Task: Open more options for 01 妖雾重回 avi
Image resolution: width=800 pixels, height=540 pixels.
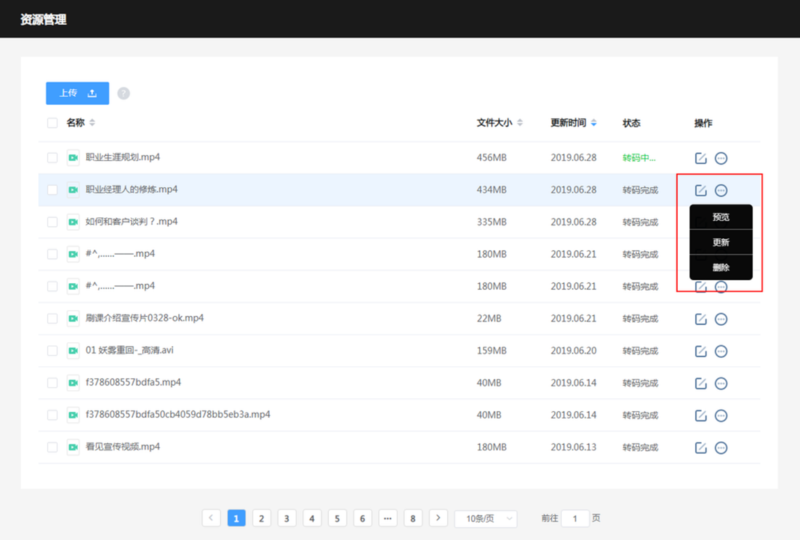Action: [721, 351]
